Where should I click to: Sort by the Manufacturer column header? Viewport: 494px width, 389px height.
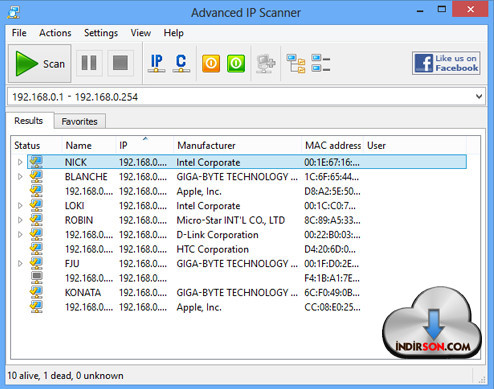[x=237, y=145]
